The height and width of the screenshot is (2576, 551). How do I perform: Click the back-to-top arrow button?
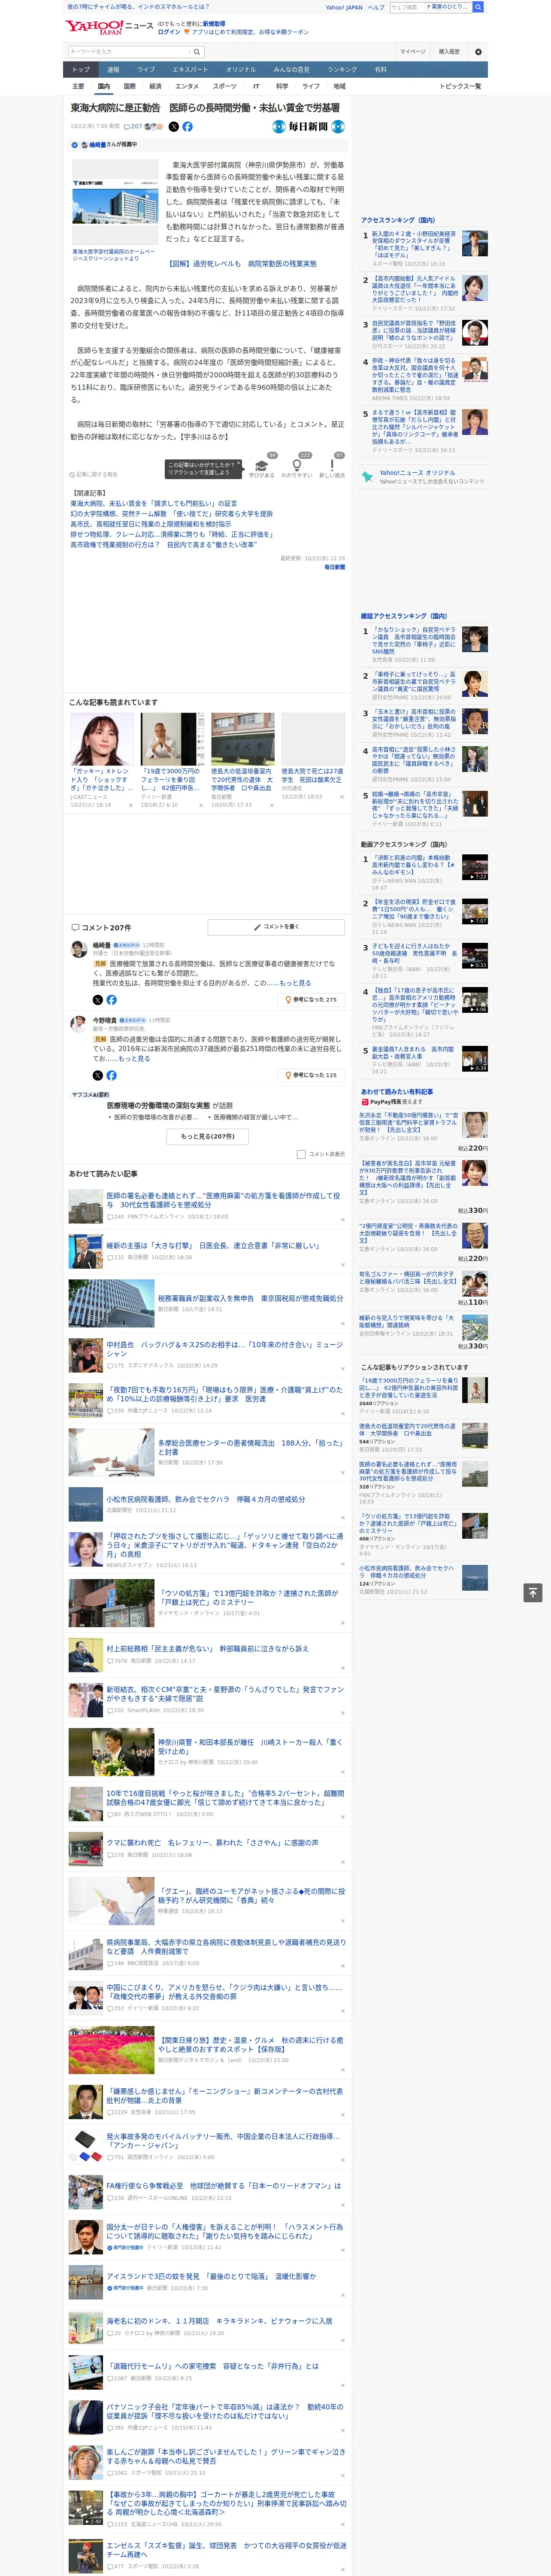point(533,1593)
